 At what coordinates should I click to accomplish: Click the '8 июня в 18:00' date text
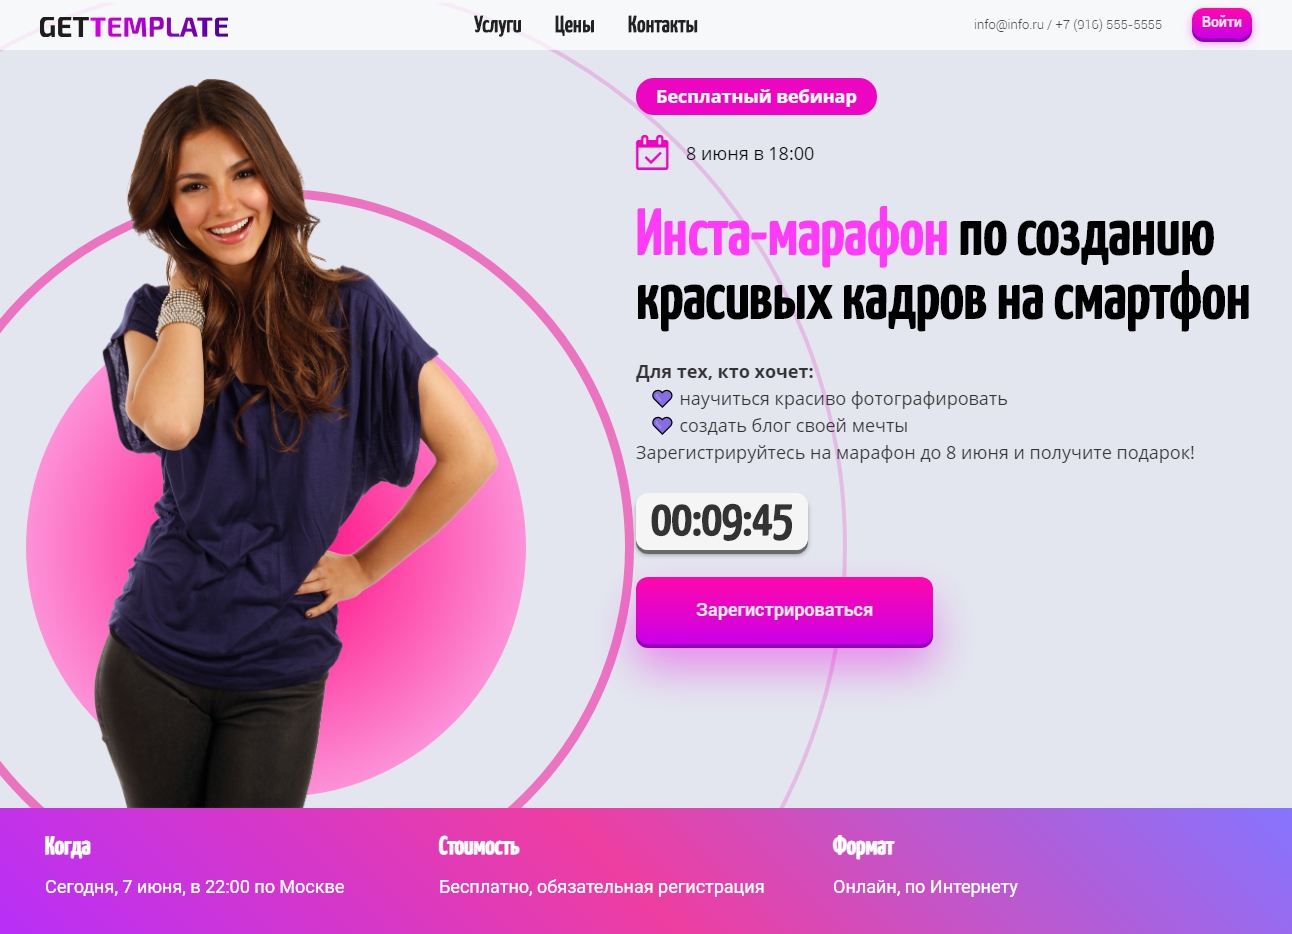pyautogui.click(x=750, y=154)
